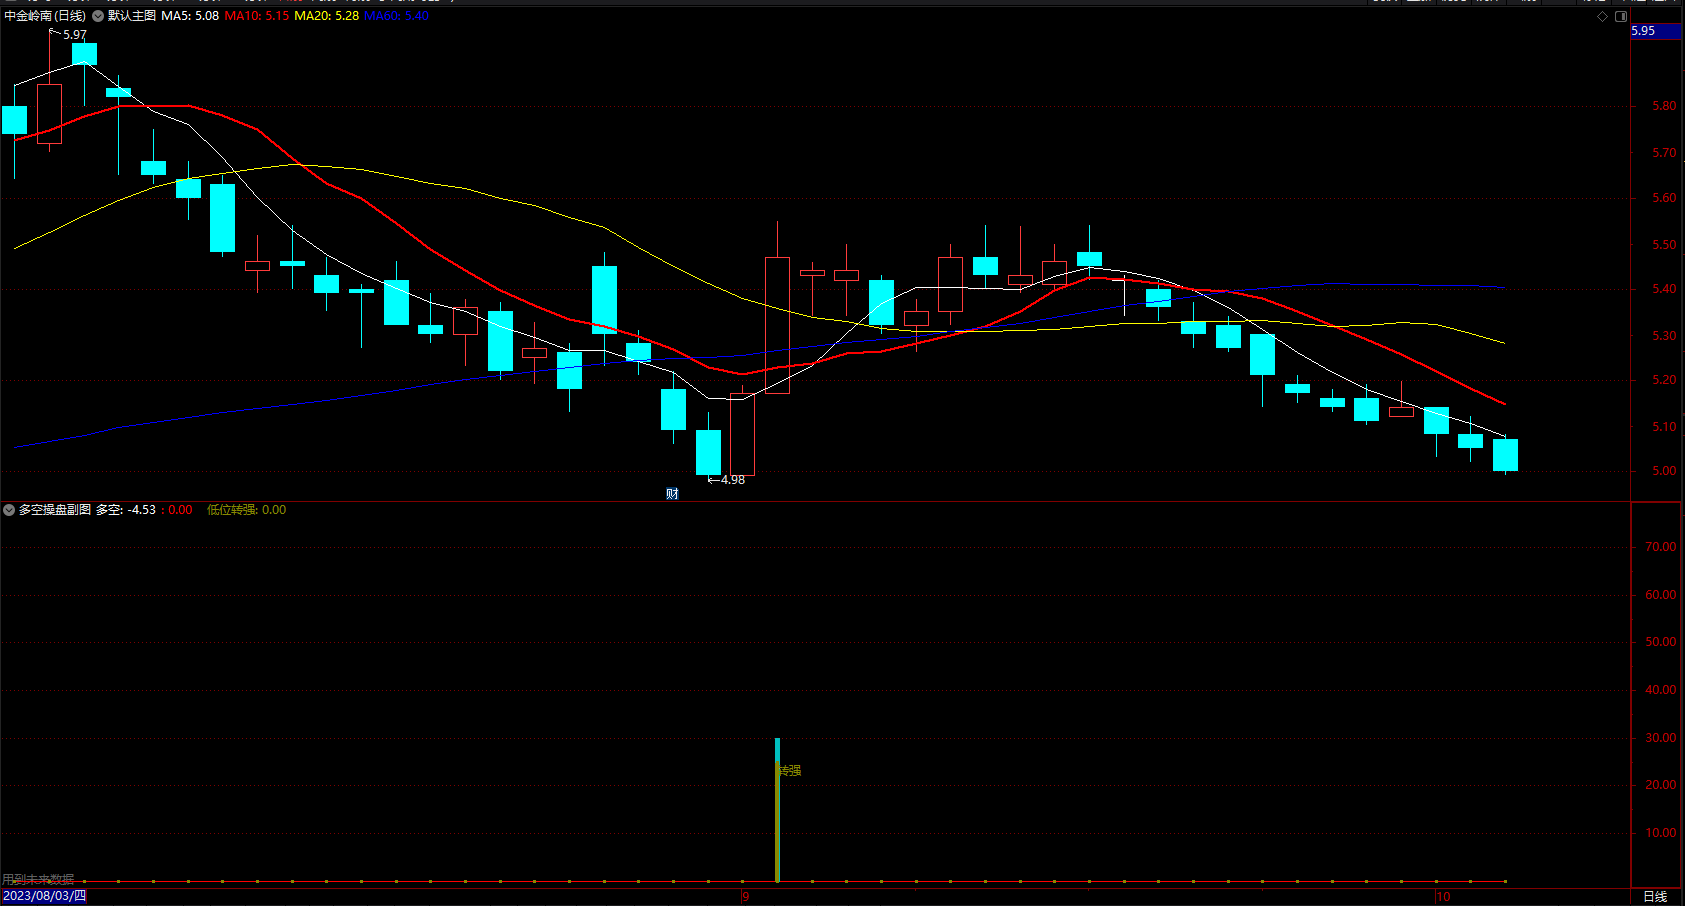The height and width of the screenshot is (906, 1685).
Task: Click the diamond icon above the price axis
Action: click(1602, 16)
